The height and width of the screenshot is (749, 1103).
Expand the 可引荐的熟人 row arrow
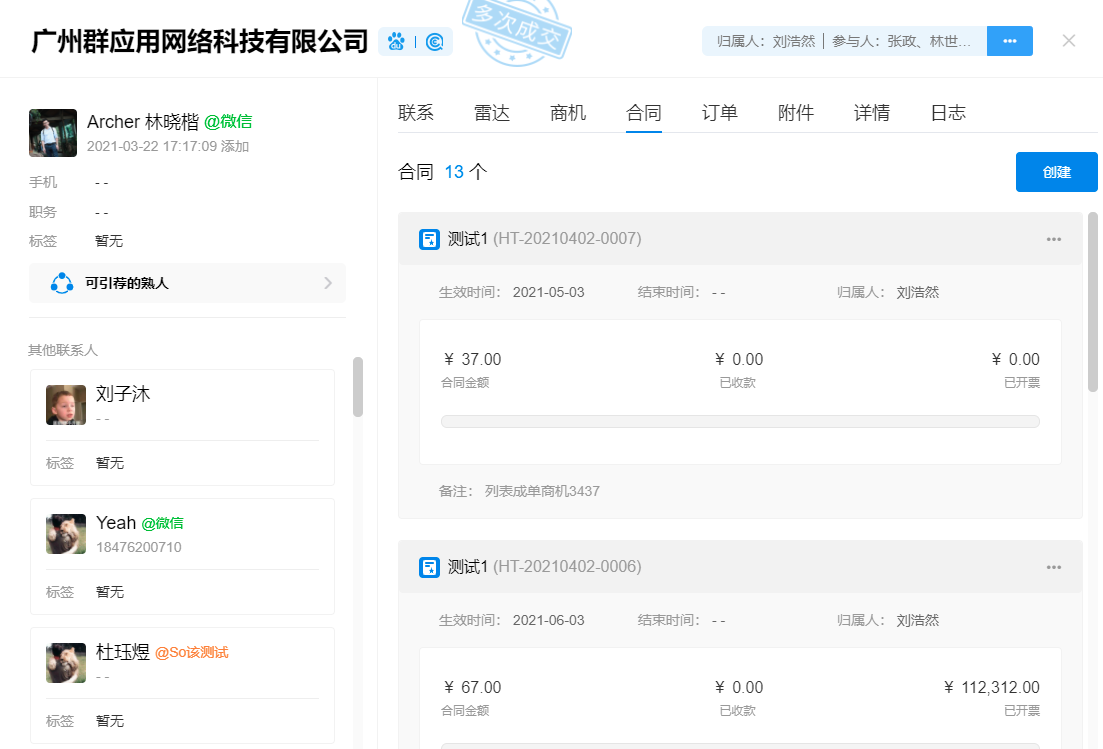coord(328,283)
